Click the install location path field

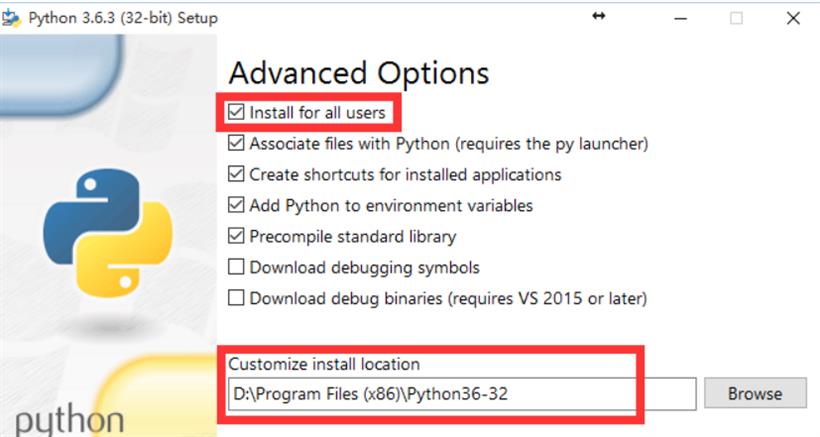point(460,394)
